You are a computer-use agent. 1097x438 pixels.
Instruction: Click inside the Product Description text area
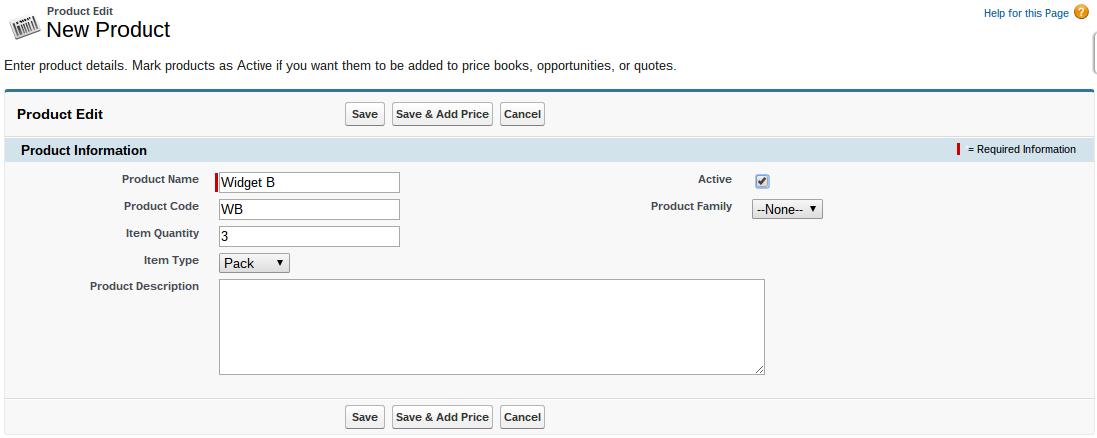click(491, 327)
